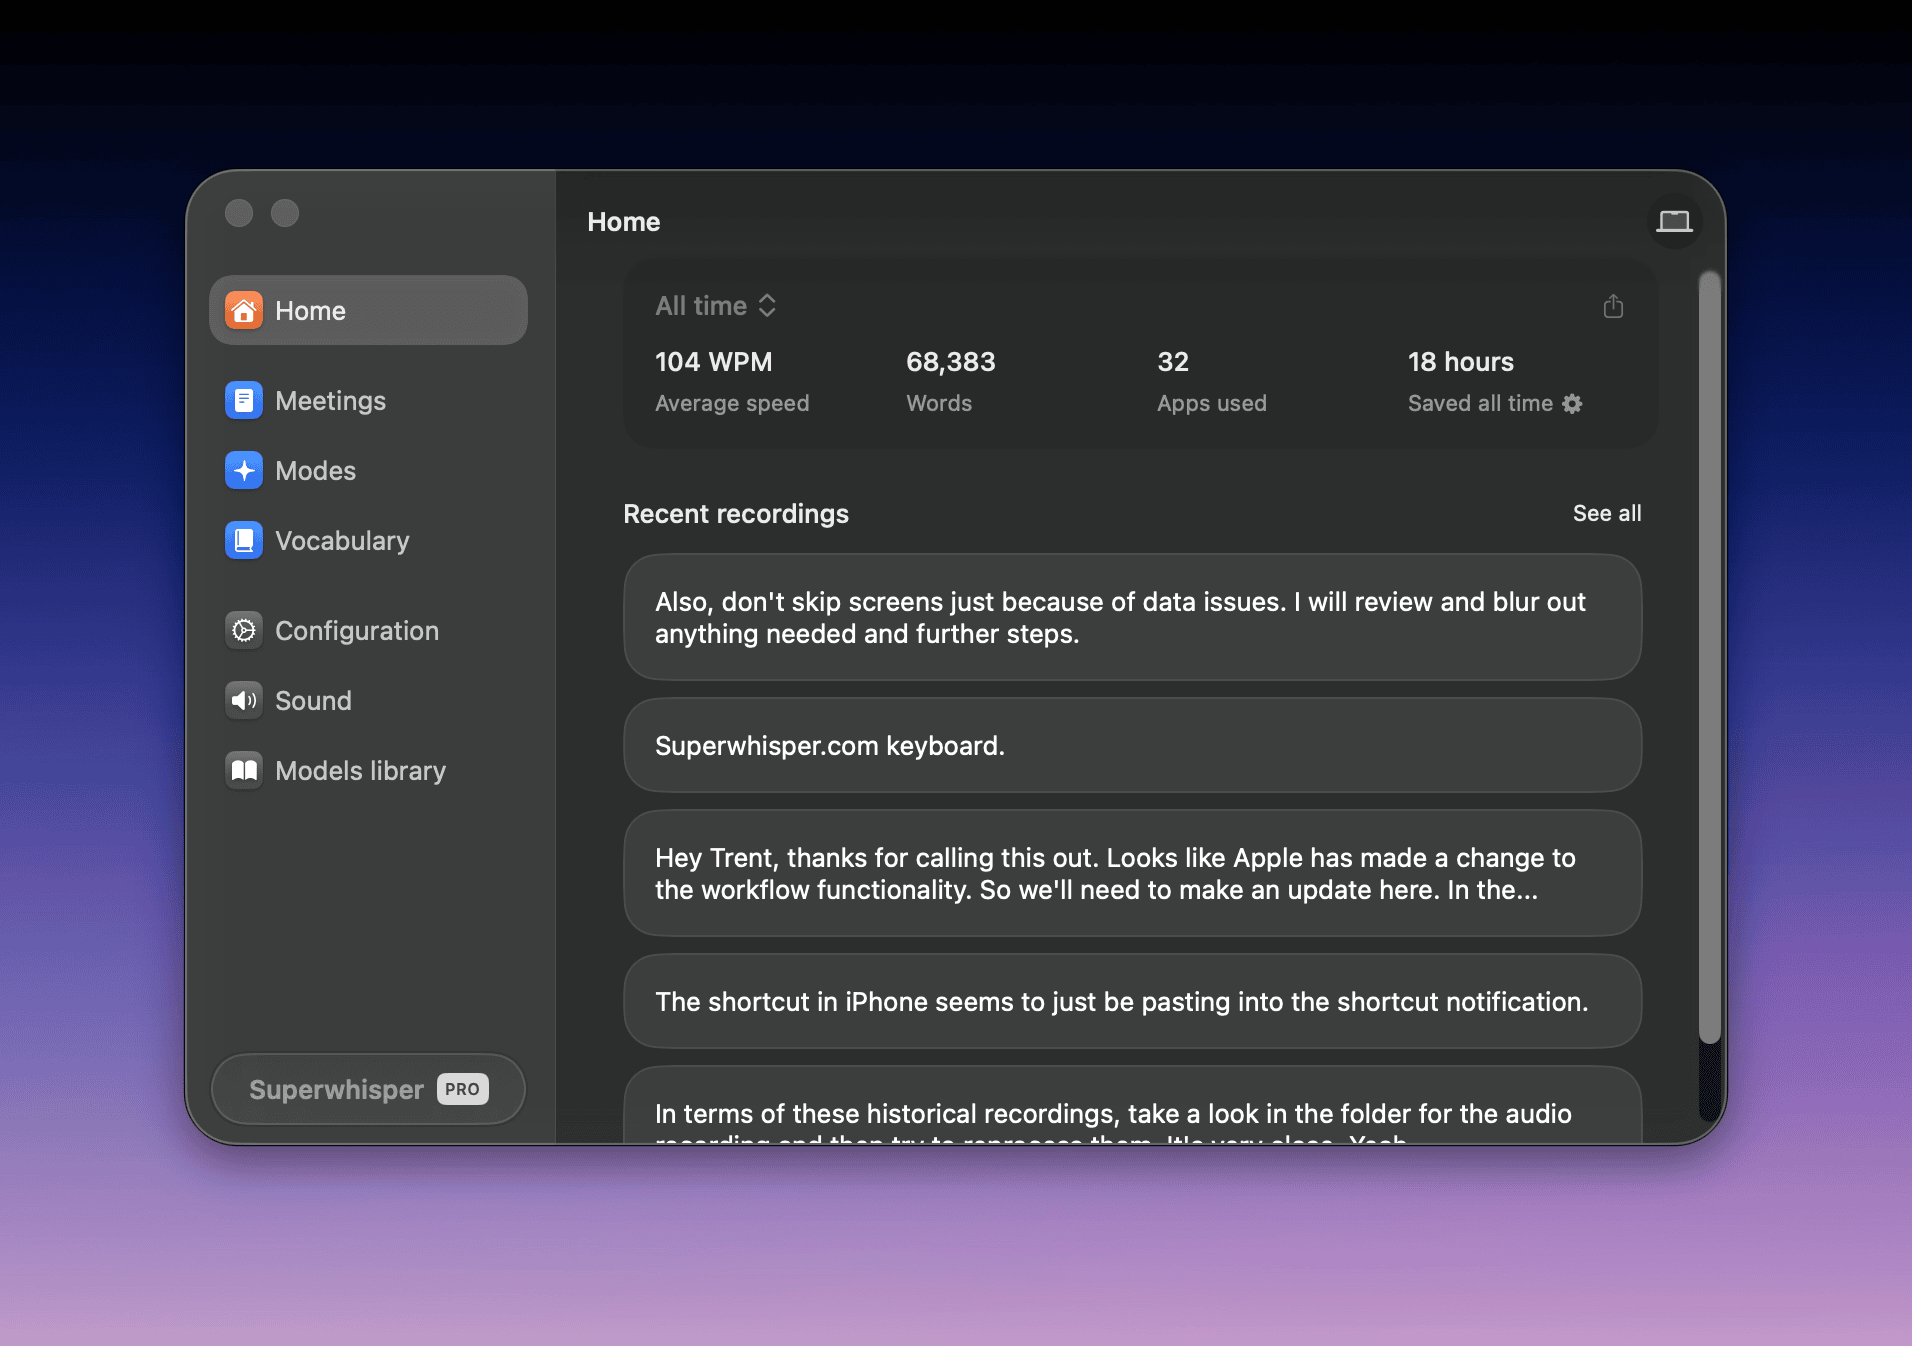1912x1346 pixels.
Task: Click the vertical scrollbar in Home panel
Action: click(1710, 657)
